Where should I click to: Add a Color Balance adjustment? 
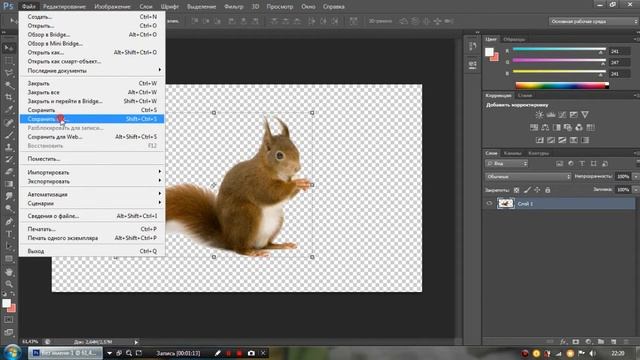coord(545,127)
